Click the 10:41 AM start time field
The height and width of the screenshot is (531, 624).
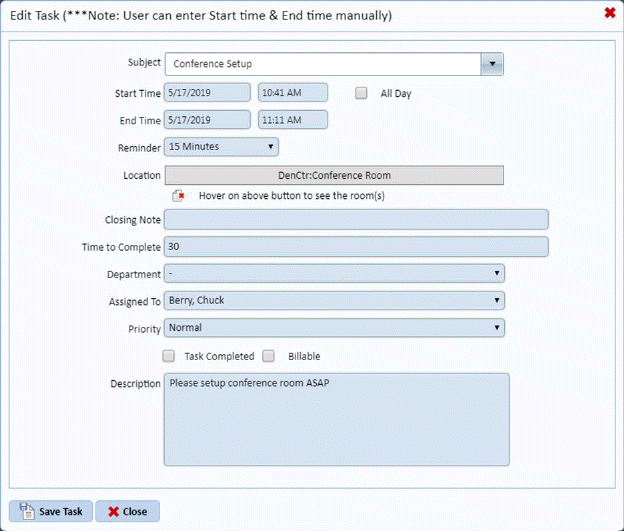point(293,93)
